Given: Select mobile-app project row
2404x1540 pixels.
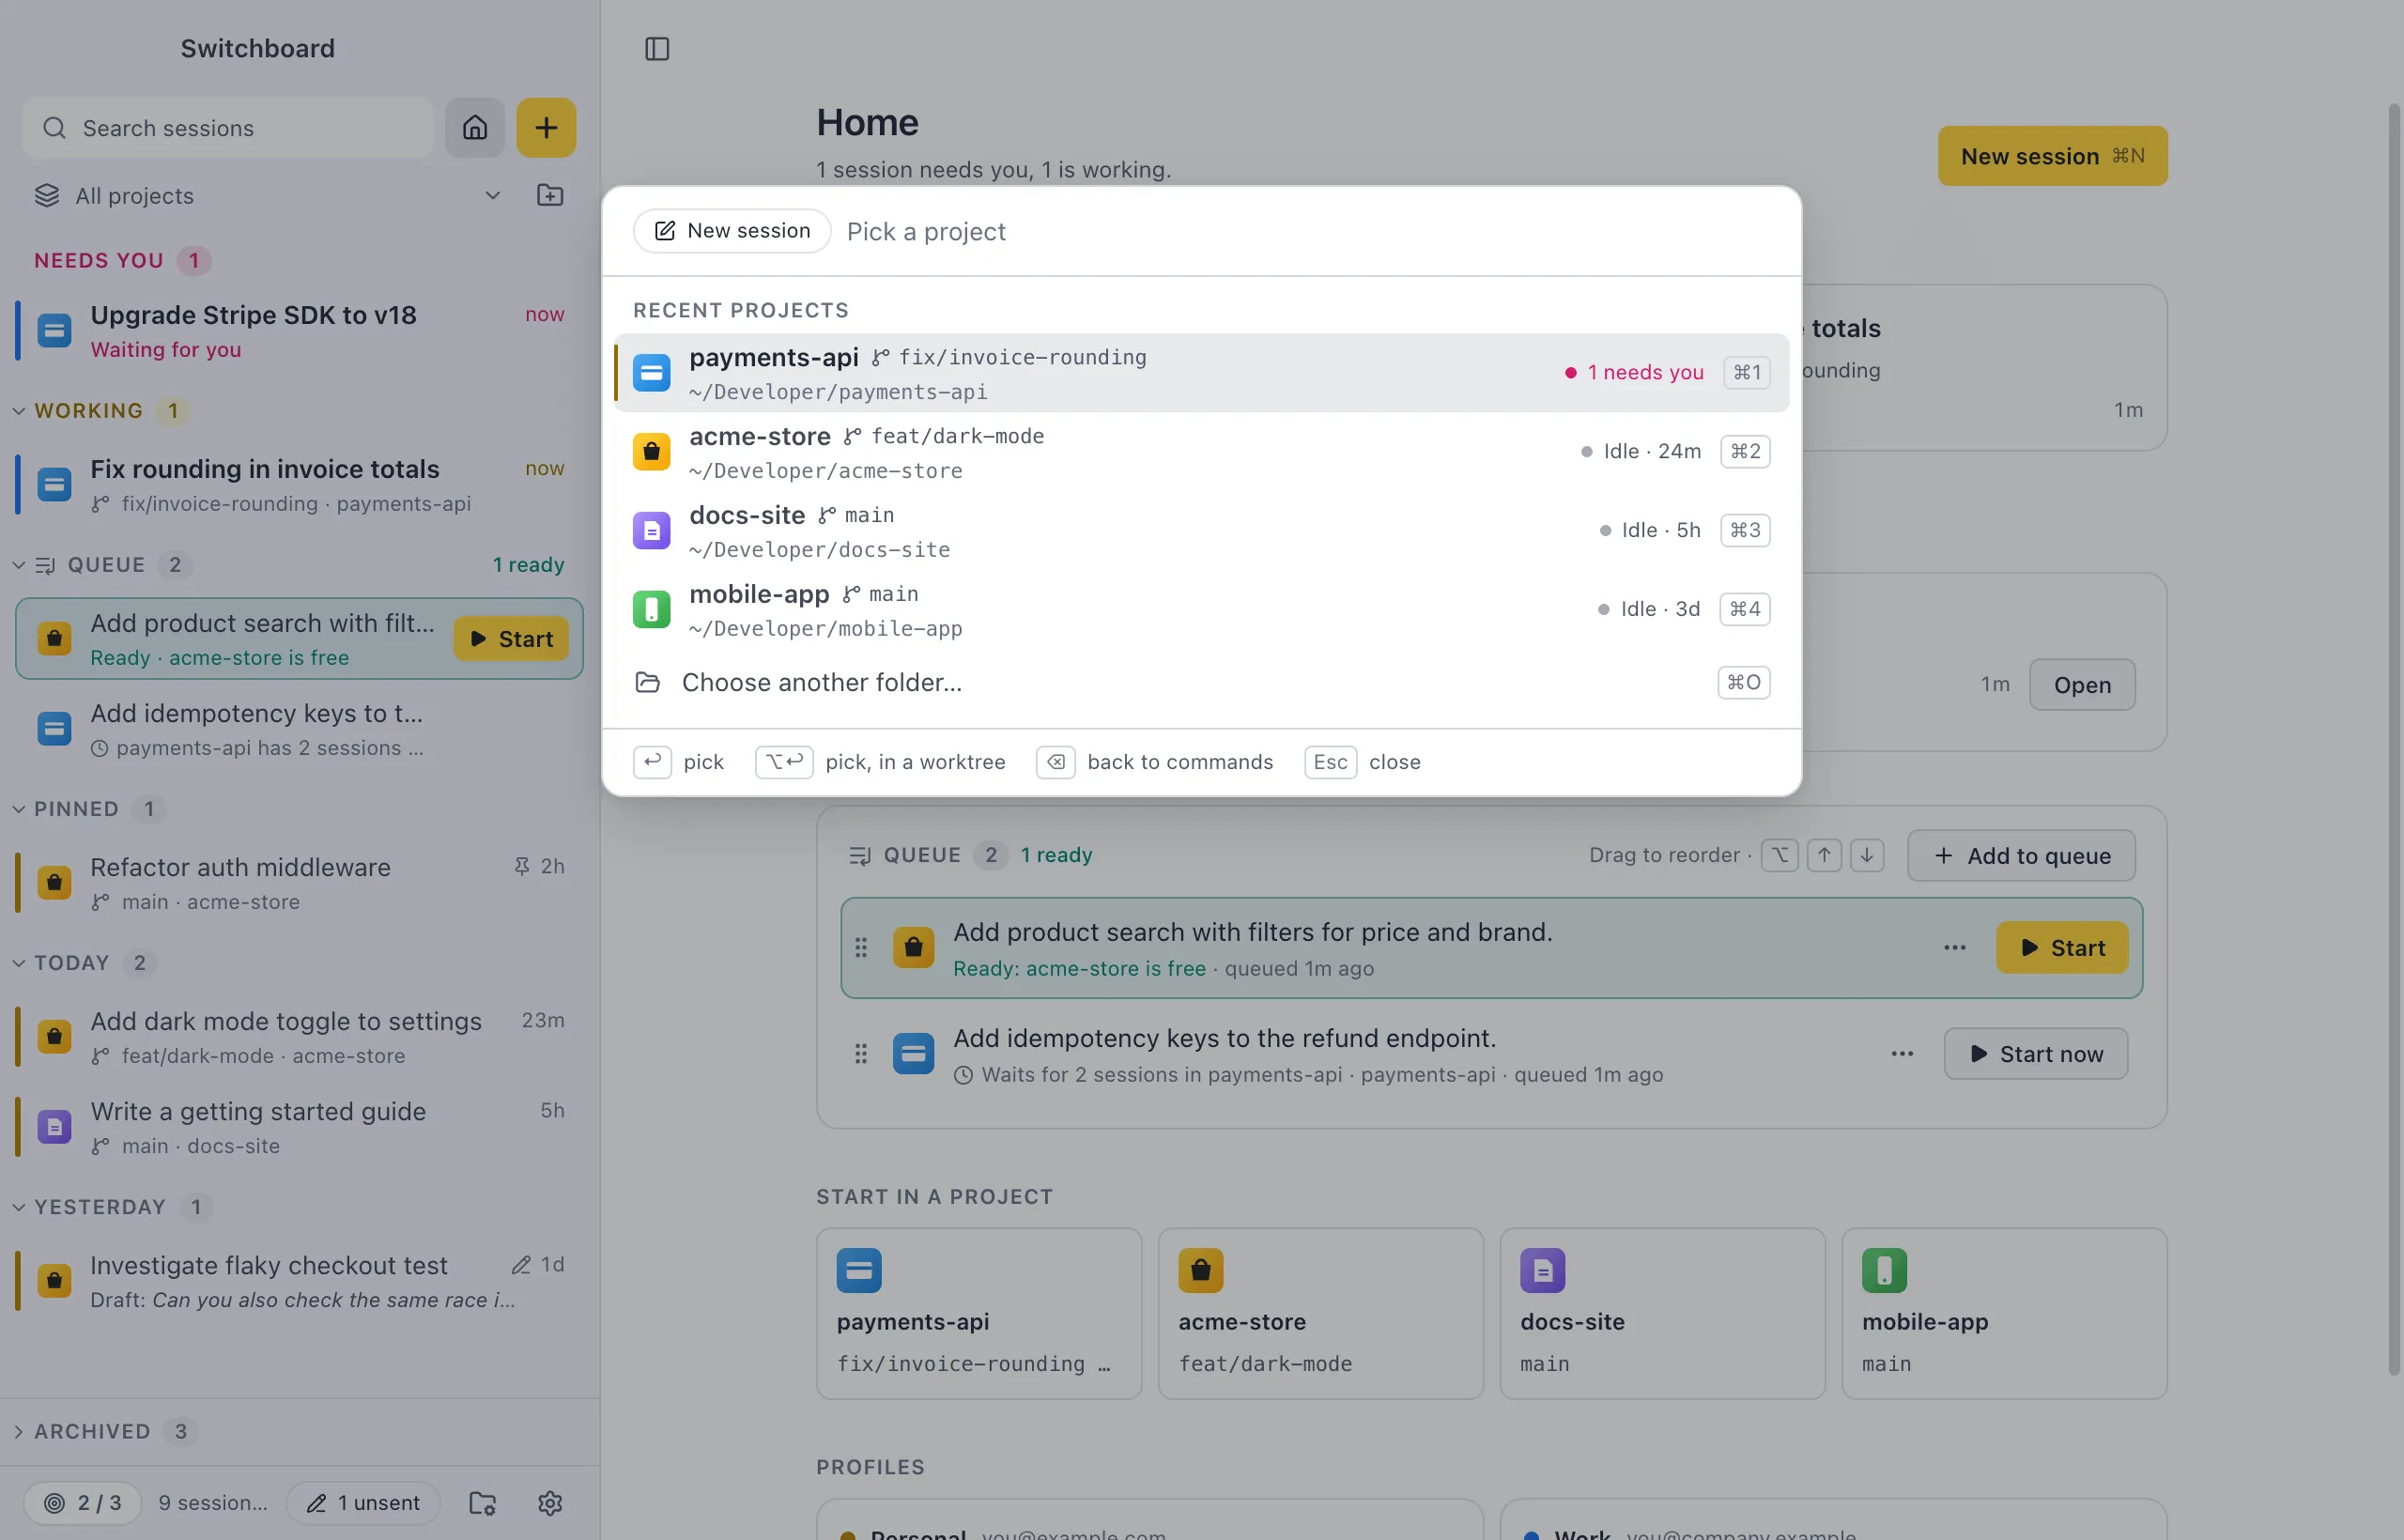Looking at the screenshot, I should tap(1201, 609).
